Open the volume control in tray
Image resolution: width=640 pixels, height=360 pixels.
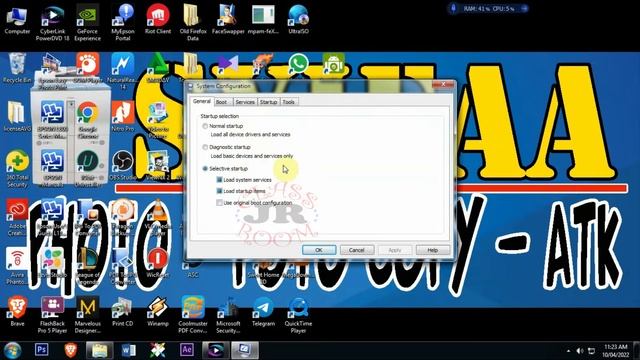tap(580, 351)
